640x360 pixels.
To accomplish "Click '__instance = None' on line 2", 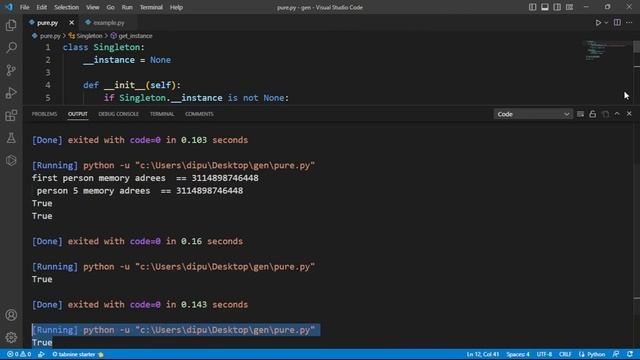I will point(127,60).
